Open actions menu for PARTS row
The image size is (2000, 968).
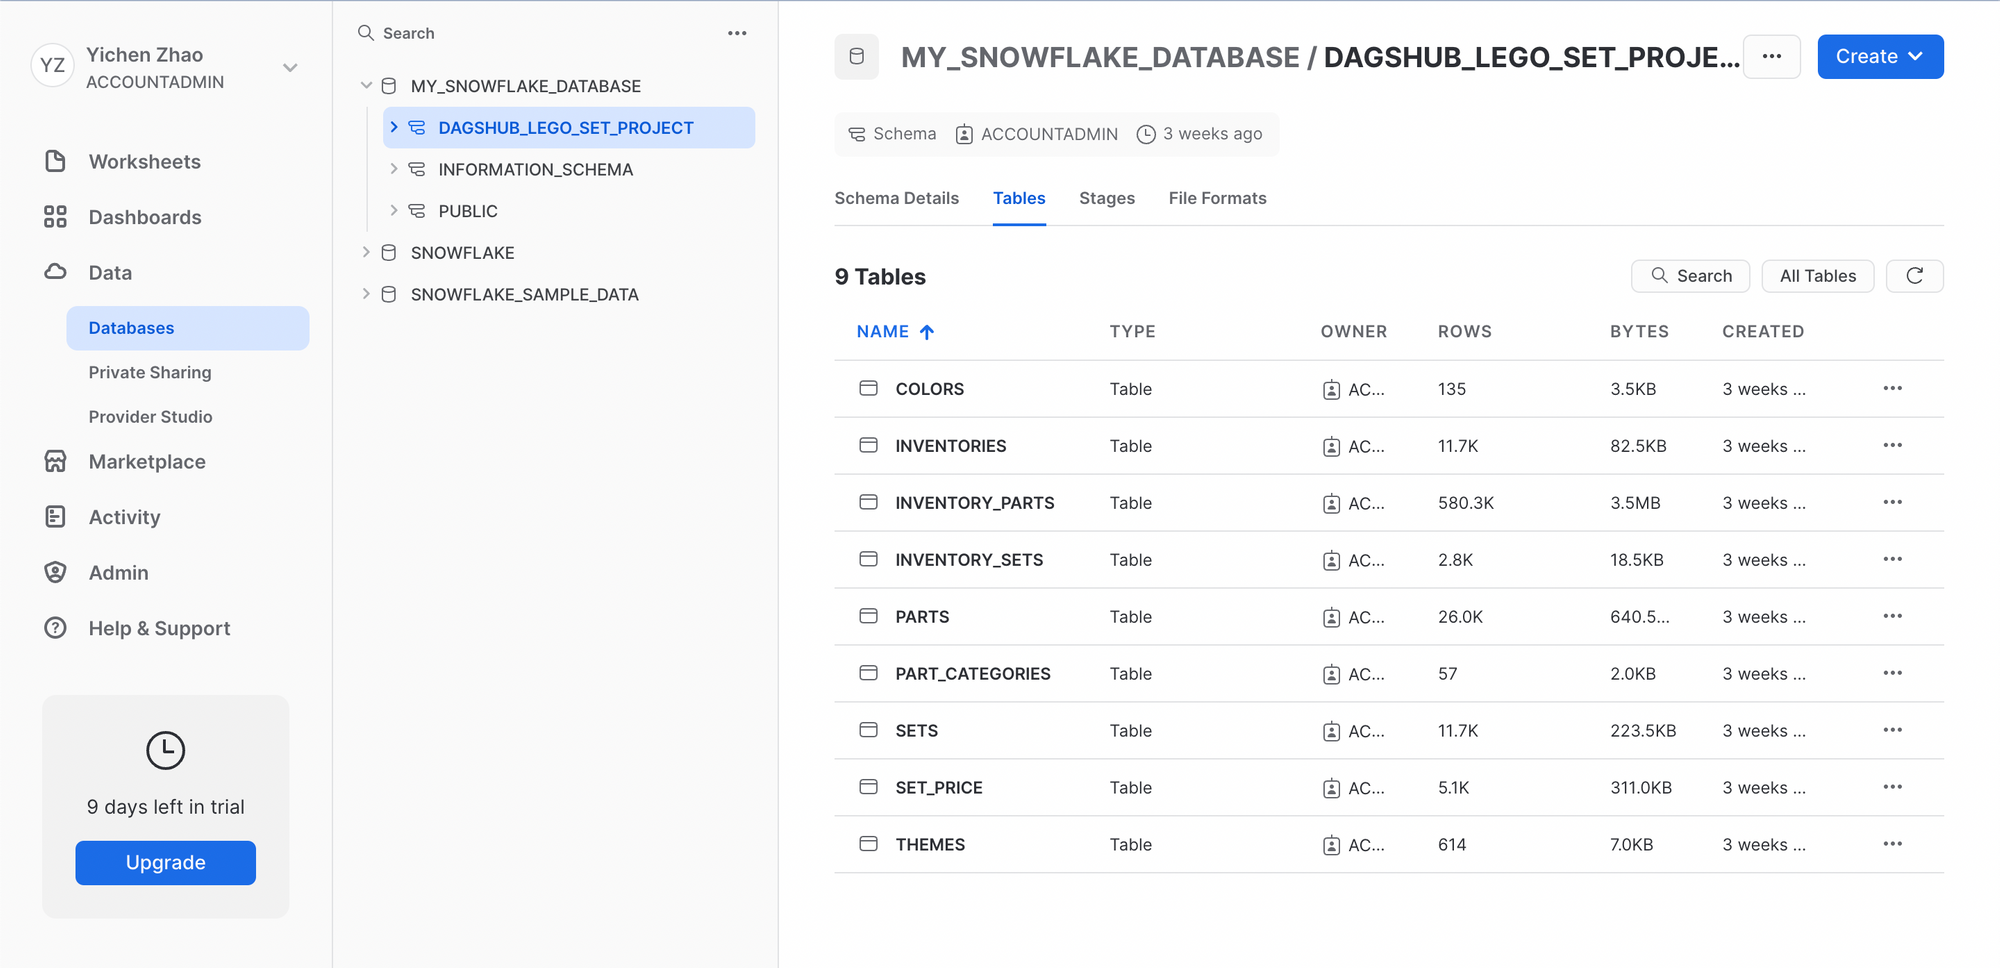click(x=1892, y=616)
